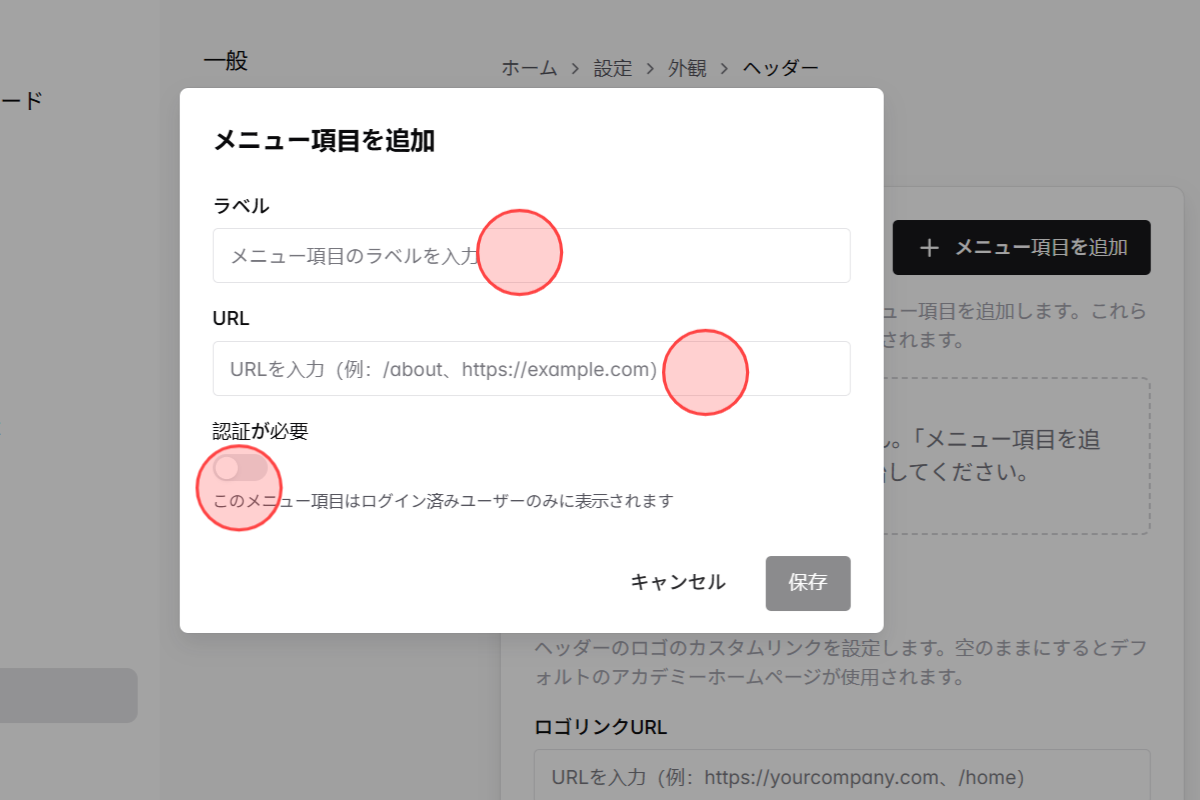This screenshot has width=1200, height=800.
Task: Click the + icon on メニュー項目を追加 button
Action: [x=928, y=247]
